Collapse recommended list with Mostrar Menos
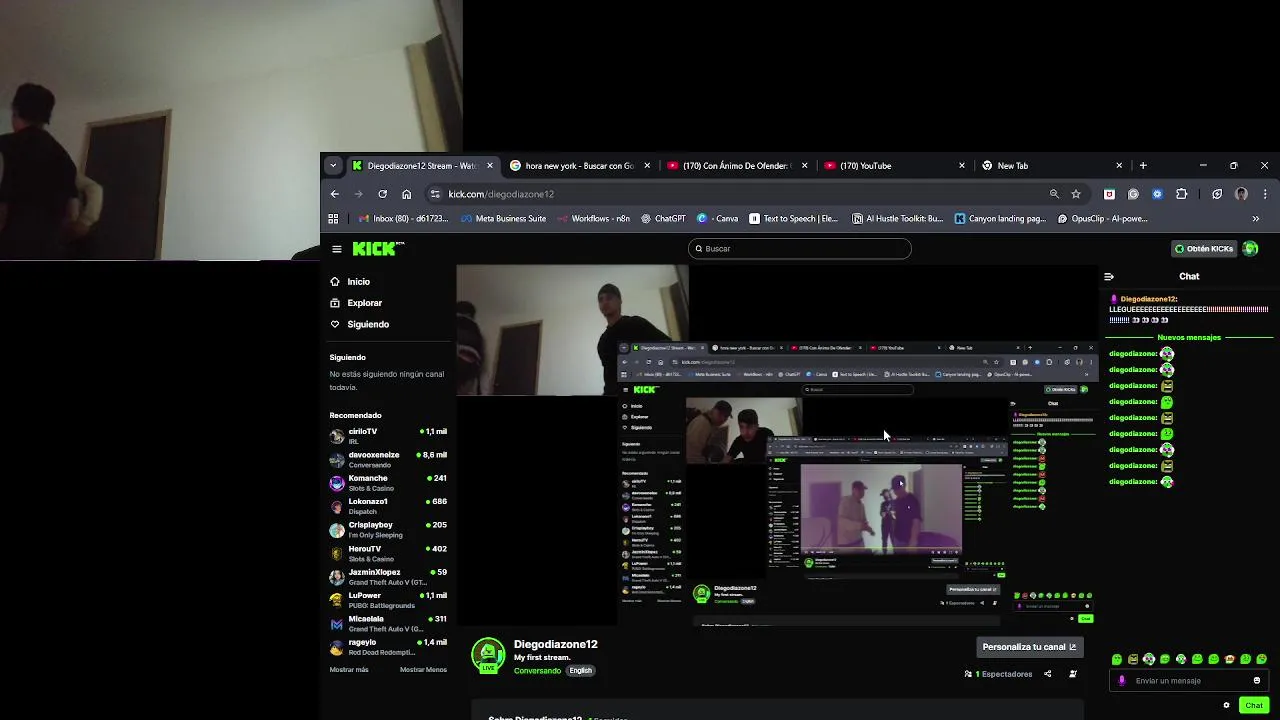 click(x=423, y=670)
